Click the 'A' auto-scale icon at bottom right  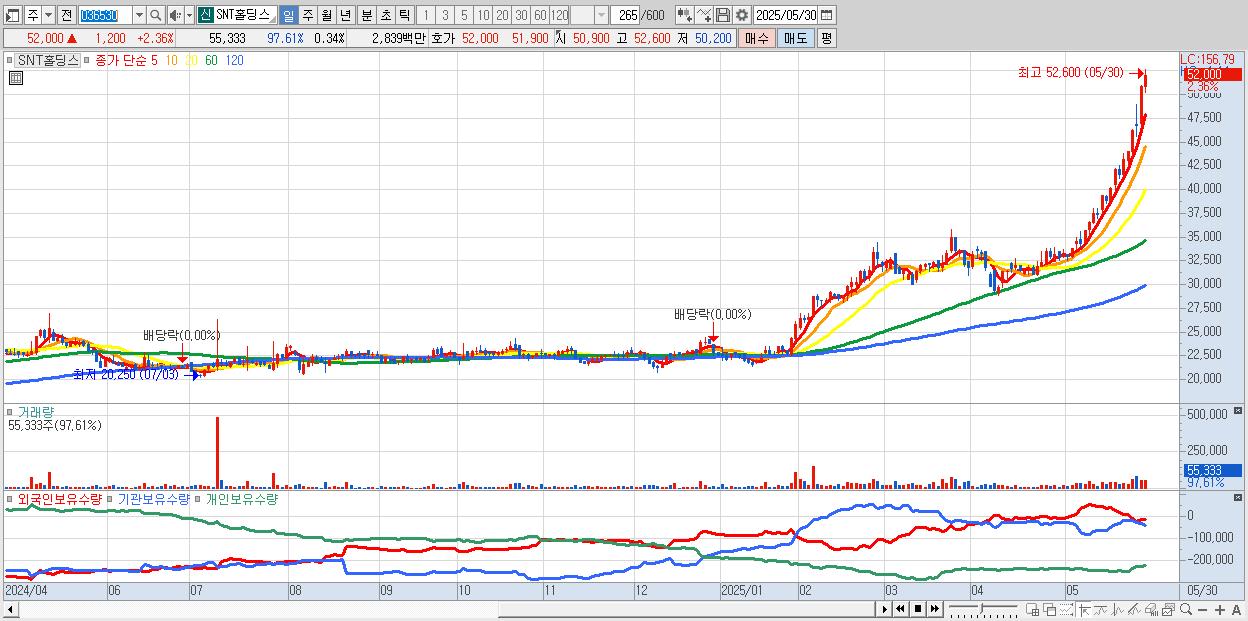point(1236,610)
